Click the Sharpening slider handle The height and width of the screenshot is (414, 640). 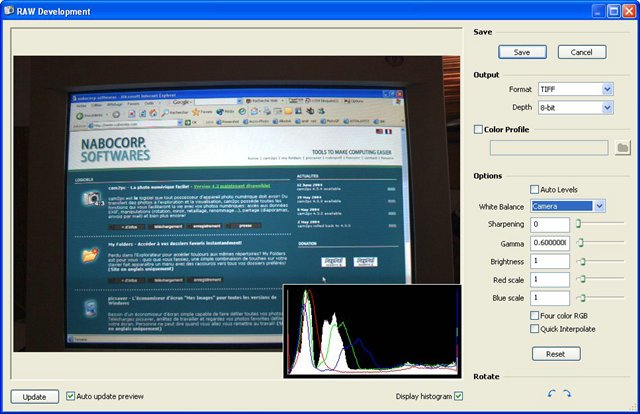578,223
